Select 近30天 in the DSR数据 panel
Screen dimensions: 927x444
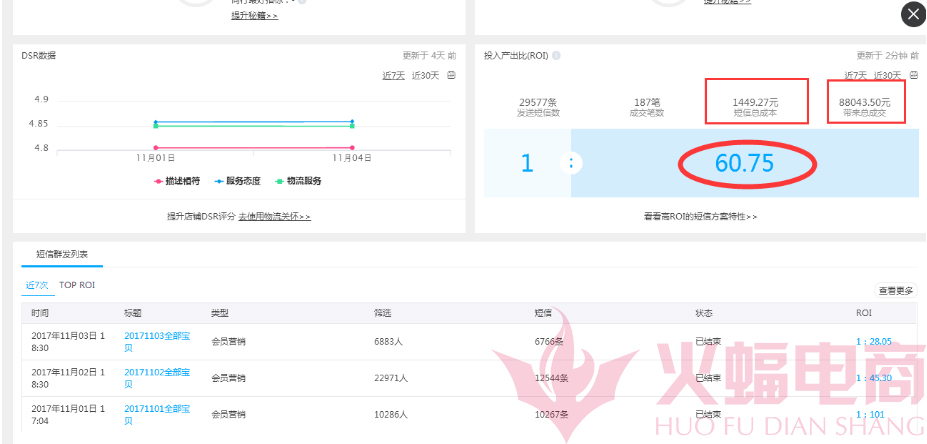426,76
